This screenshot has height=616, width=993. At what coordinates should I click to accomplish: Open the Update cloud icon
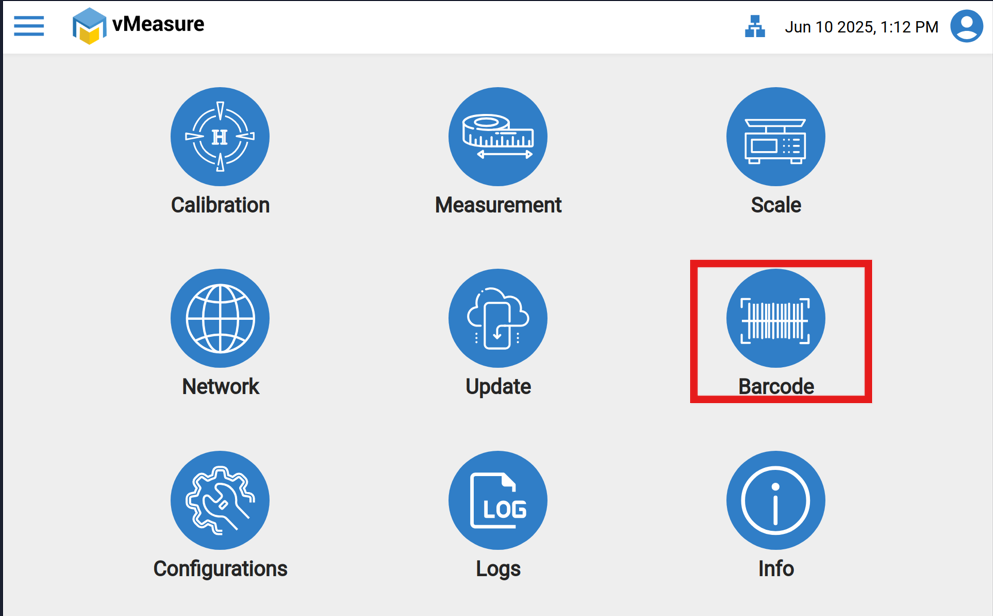pyautogui.click(x=498, y=319)
